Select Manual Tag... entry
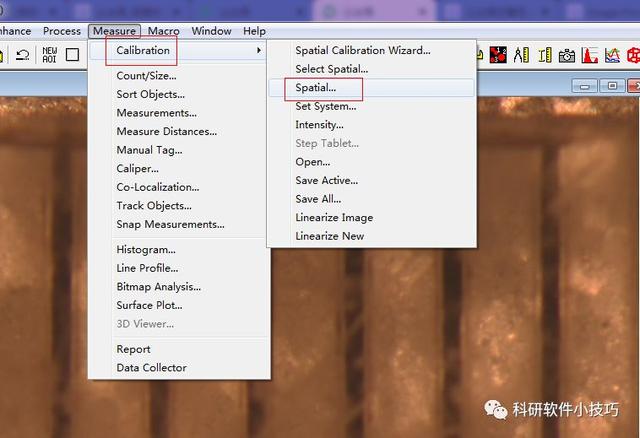Image resolution: width=640 pixels, height=438 pixels. 178,150
